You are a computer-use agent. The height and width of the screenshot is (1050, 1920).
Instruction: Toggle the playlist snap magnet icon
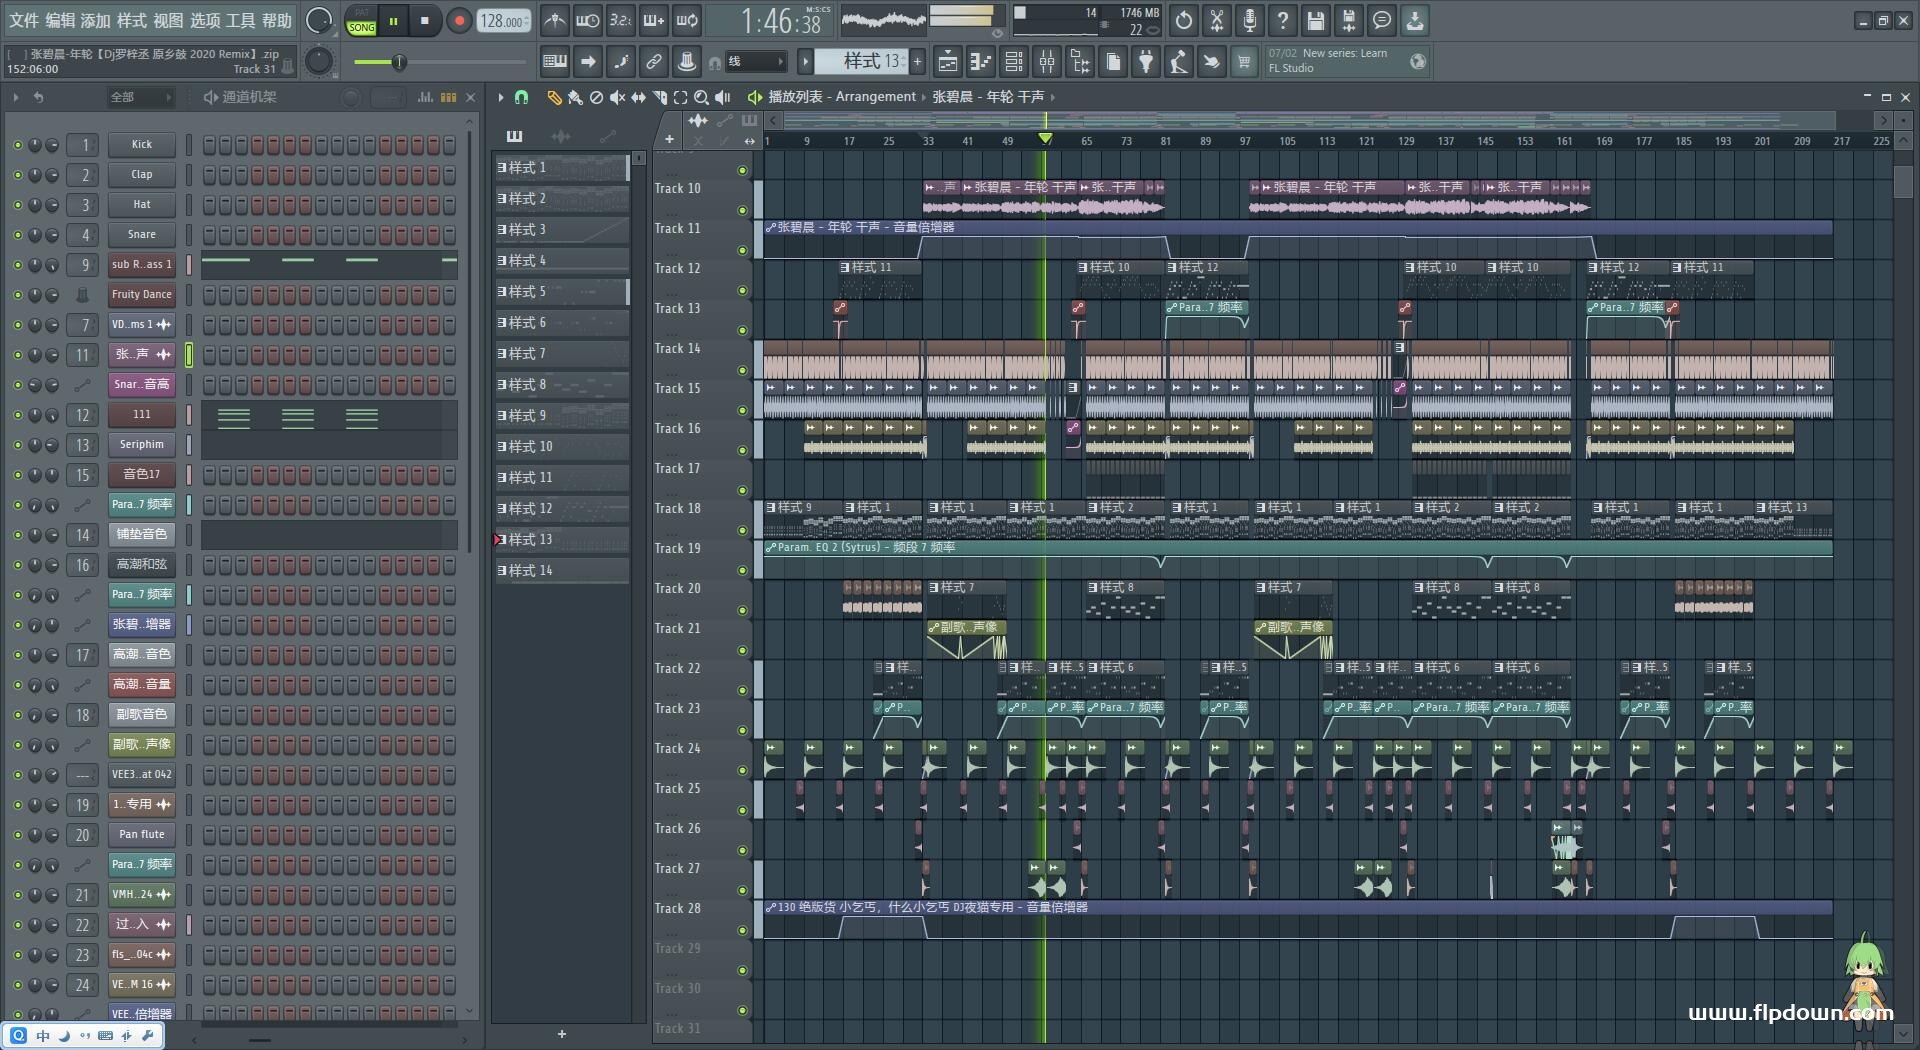pyautogui.click(x=521, y=97)
